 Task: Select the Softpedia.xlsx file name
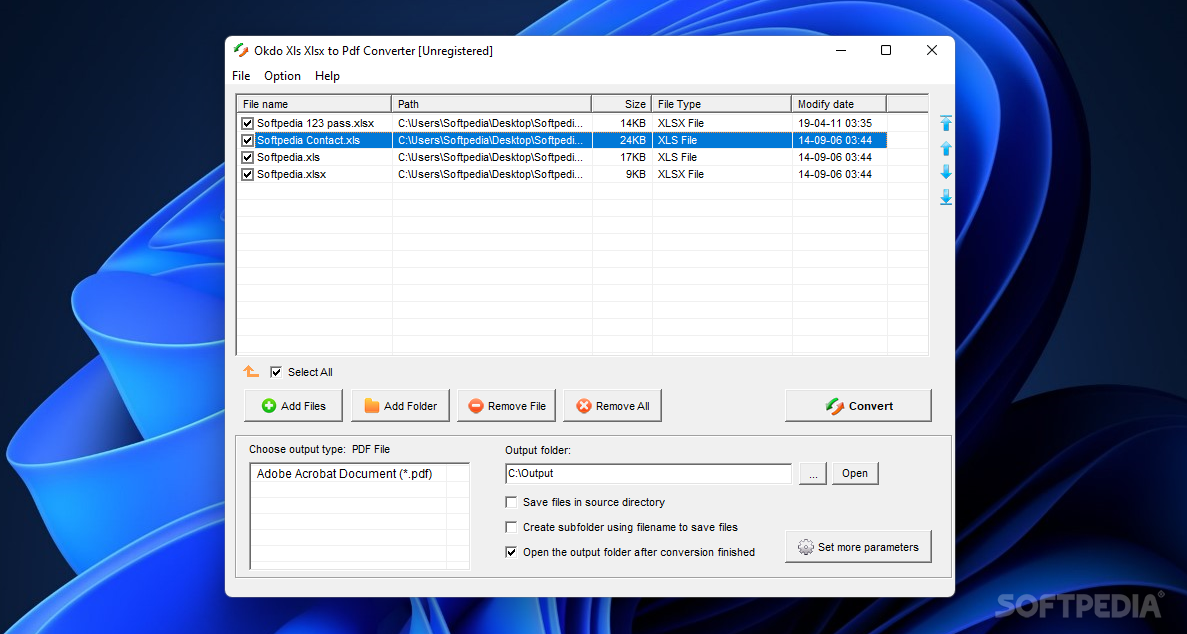point(291,174)
